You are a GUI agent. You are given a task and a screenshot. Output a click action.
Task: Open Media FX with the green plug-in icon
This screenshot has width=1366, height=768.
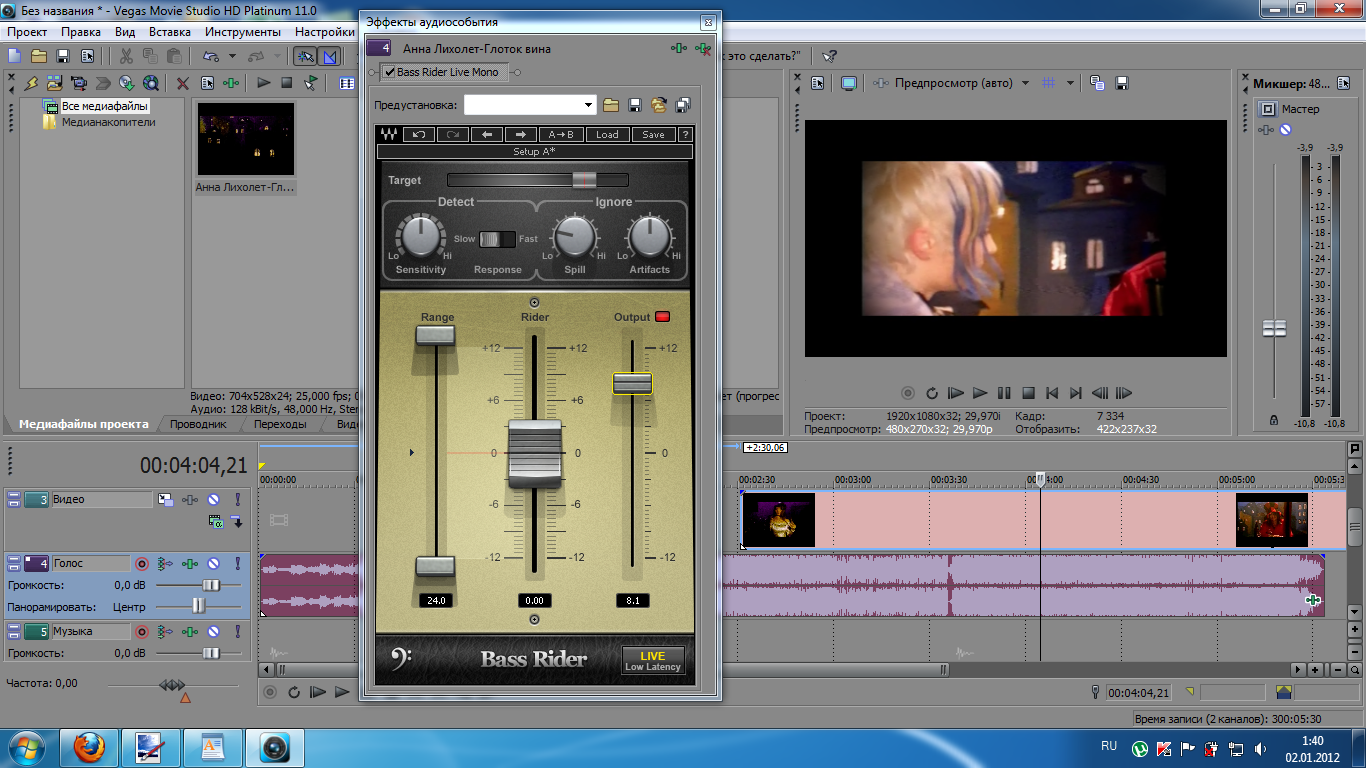tap(232, 83)
